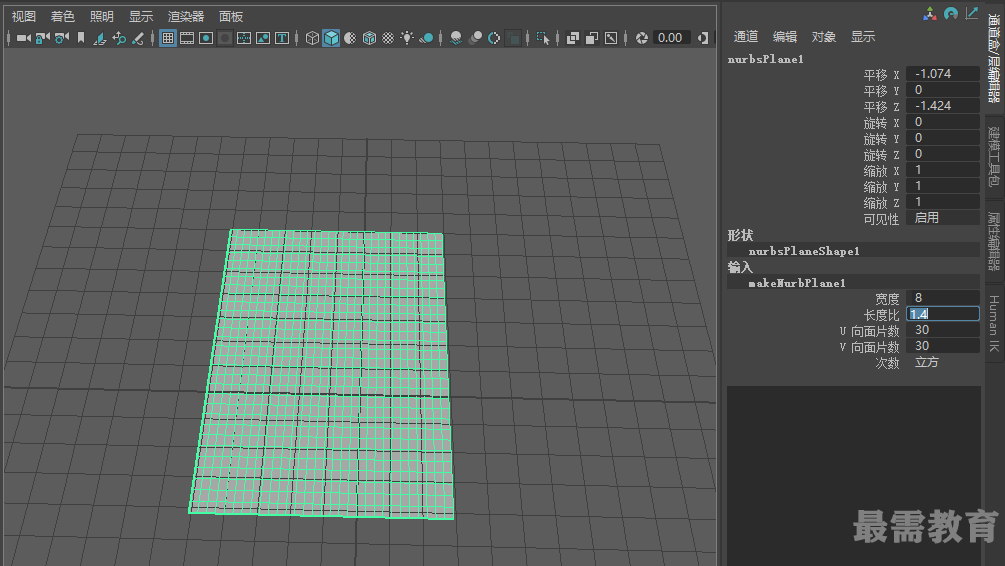Switch to wireframe display icon
Viewport: 1005px width, 566px height.
coord(312,38)
